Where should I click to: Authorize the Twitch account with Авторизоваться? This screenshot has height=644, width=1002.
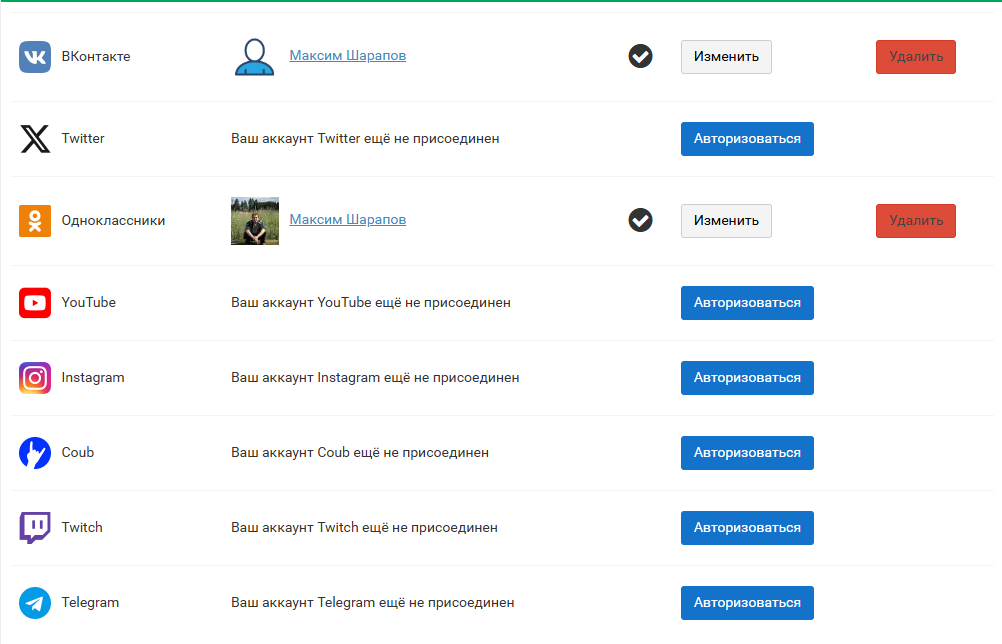(747, 528)
